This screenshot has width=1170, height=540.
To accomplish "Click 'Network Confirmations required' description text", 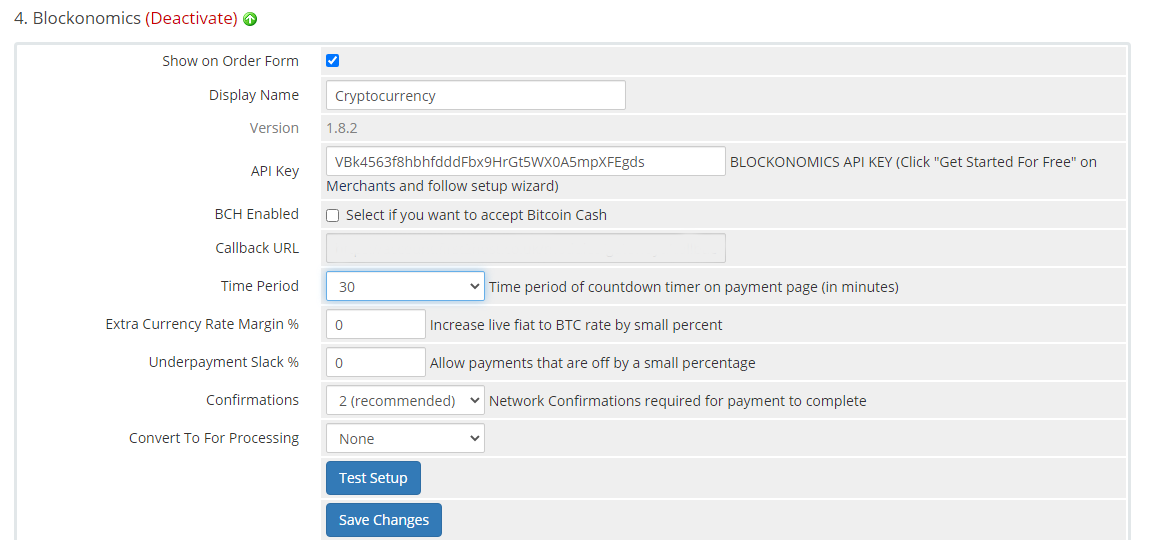I will (x=678, y=401).
